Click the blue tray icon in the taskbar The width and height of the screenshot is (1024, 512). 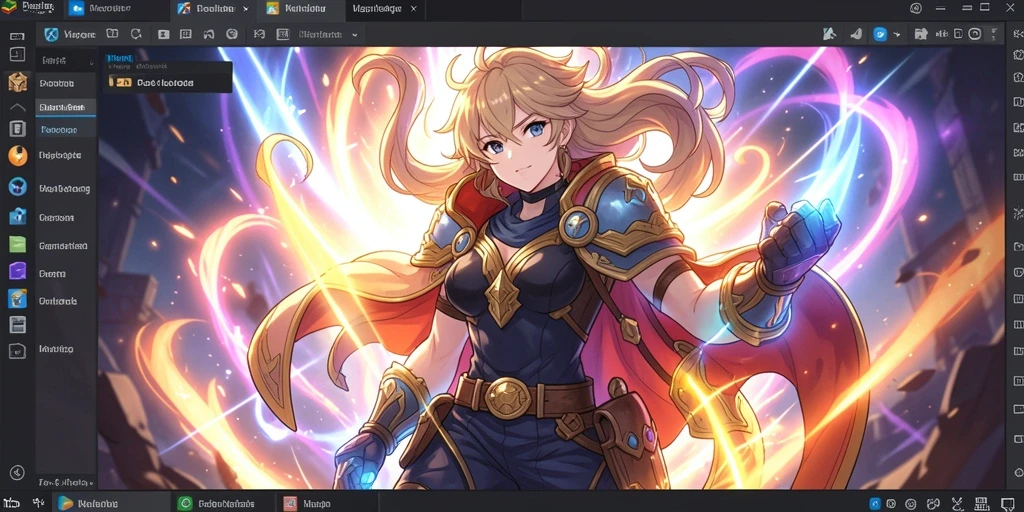tap(875, 504)
